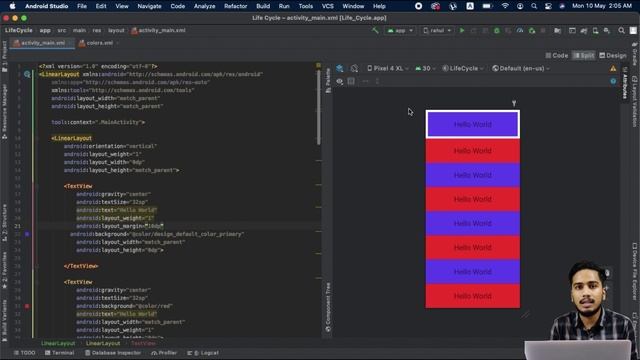Click the Profile app gauge icon
This screenshot has width=640, height=360.
520,31
